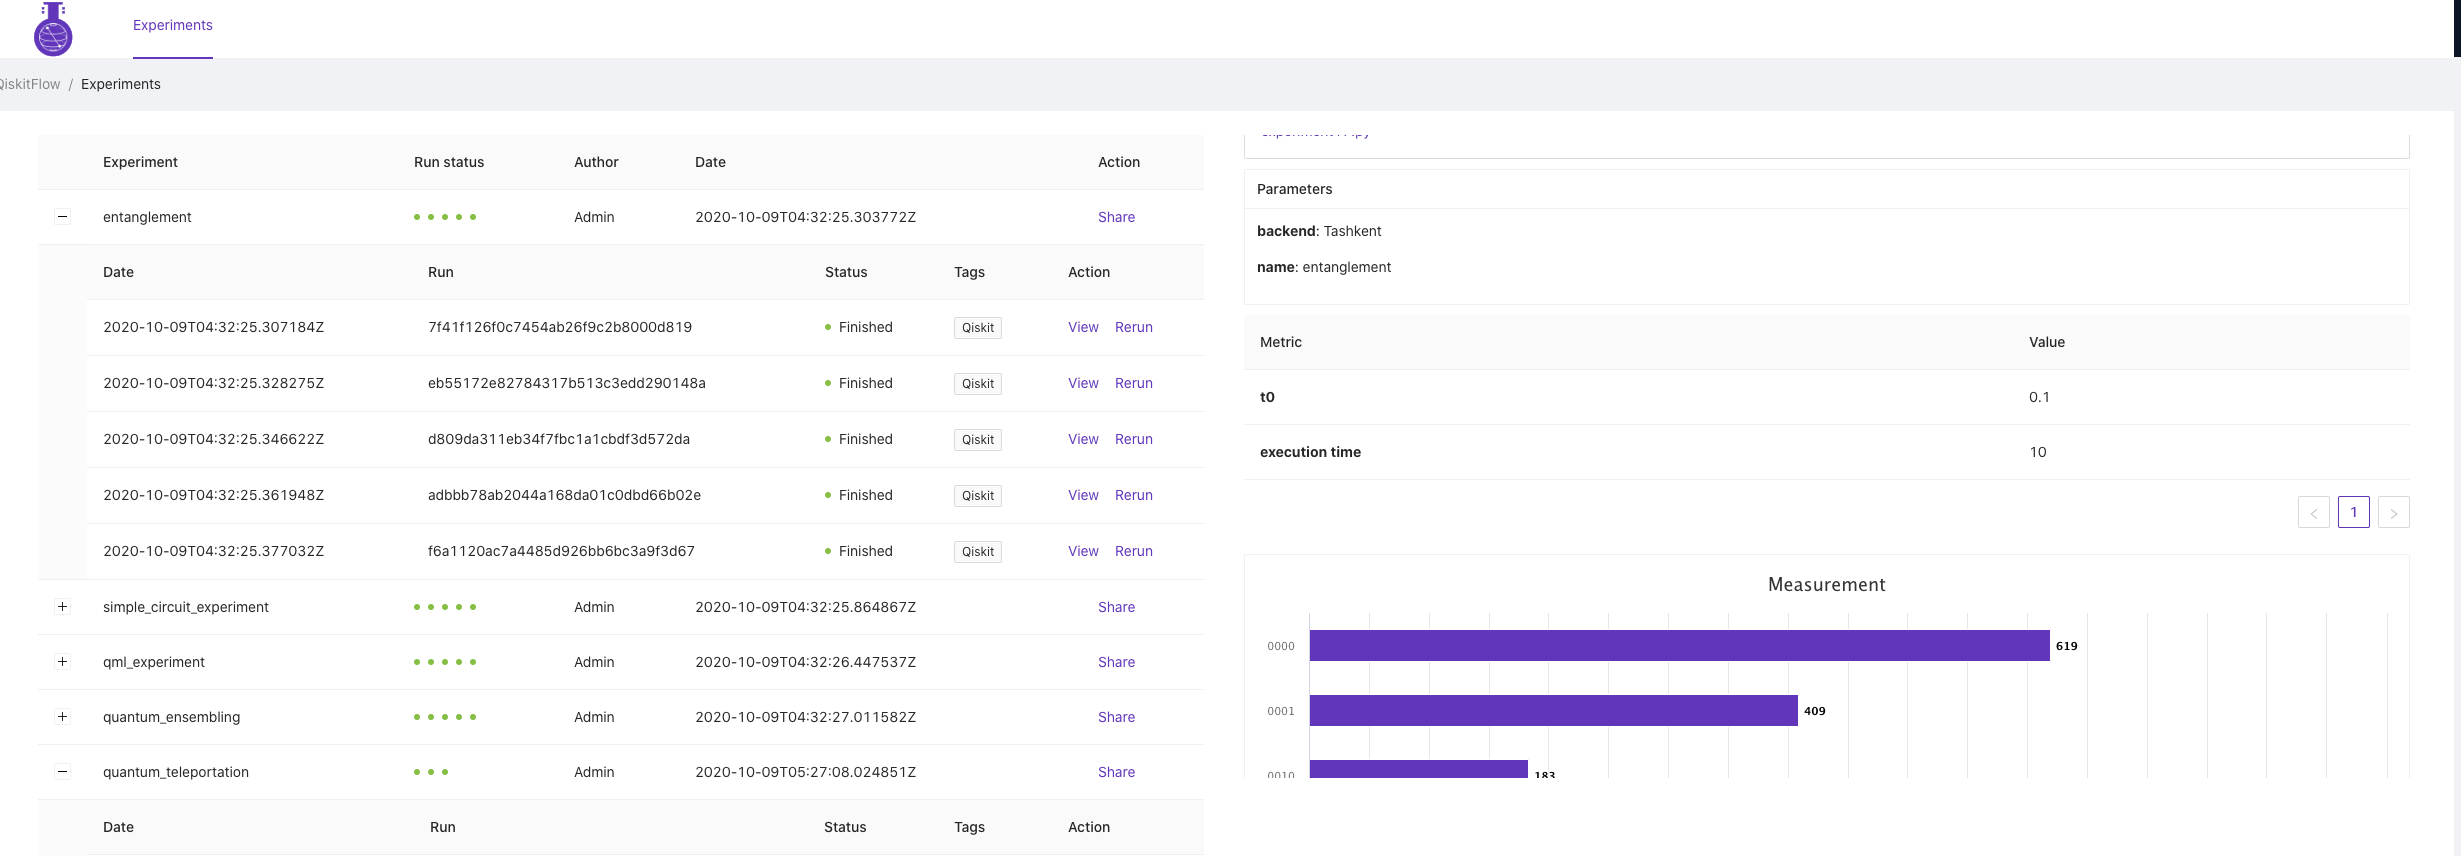Click the quantum_ensembling name

point(171,717)
